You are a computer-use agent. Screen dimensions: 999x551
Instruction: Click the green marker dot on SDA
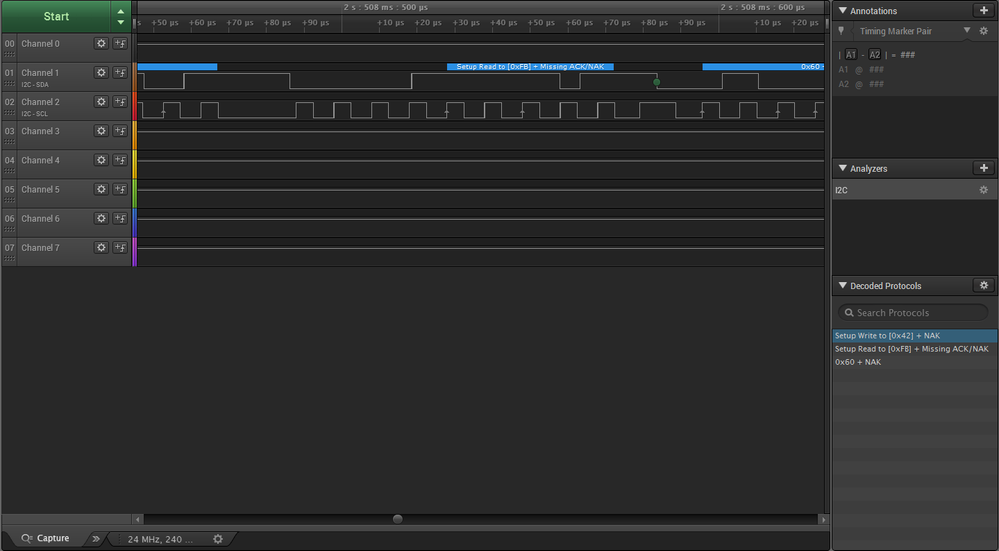[x=657, y=82]
